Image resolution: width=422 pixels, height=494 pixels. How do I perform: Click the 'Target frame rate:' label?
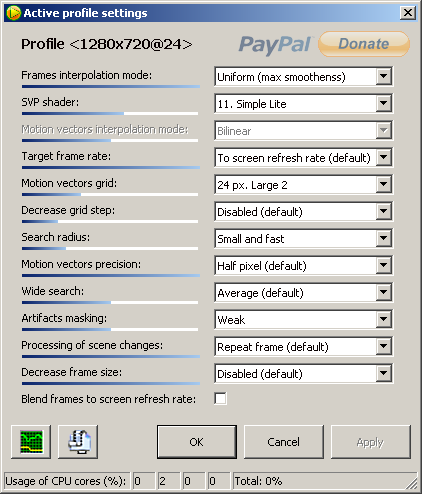click(x=66, y=156)
